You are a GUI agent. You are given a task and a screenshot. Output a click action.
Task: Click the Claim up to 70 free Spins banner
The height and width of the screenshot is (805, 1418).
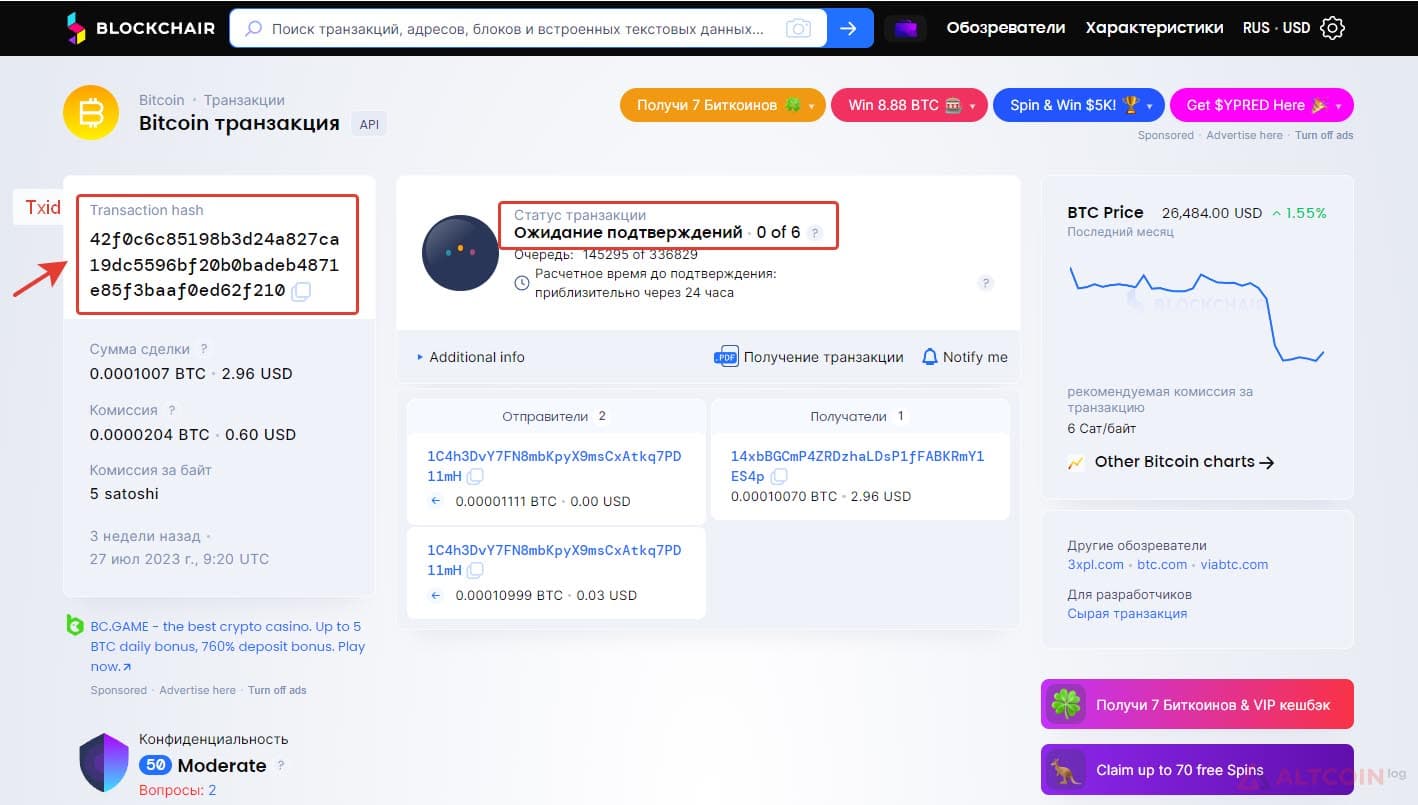pyautogui.click(x=1197, y=770)
